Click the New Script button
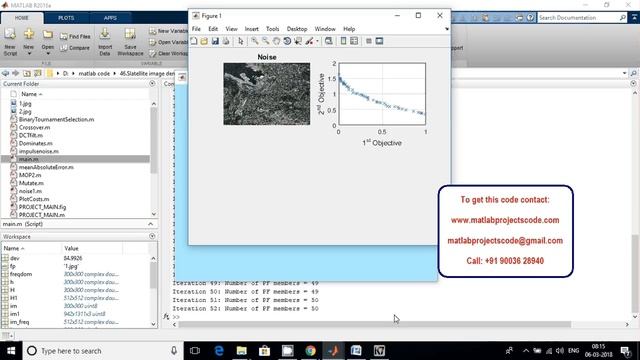The image size is (640, 360). coord(10,42)
